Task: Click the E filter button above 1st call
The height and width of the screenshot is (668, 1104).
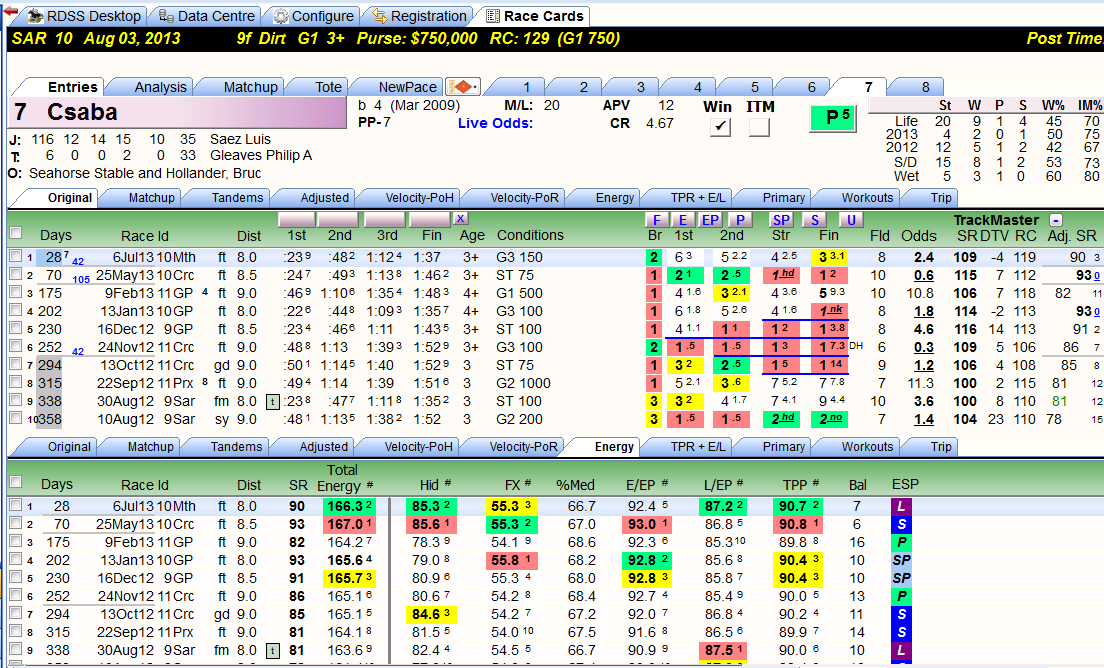Action: 682,220
